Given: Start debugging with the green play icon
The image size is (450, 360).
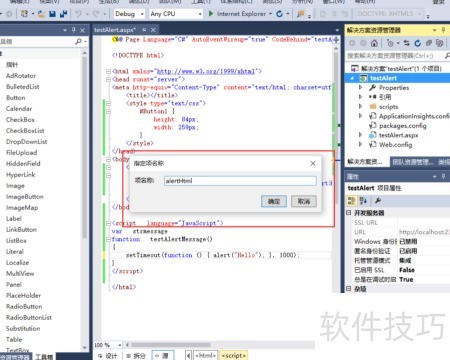Looking at the screenshot, I should [x=211, y=14].
